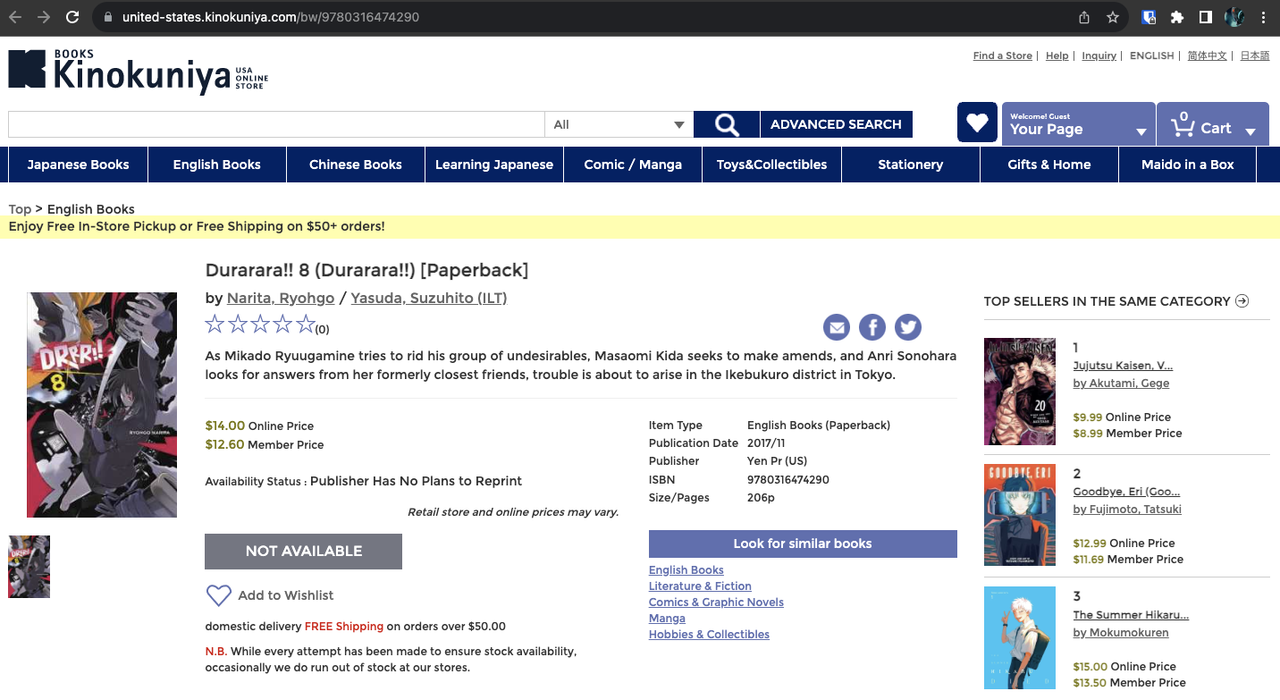
Task: Click Look for similar books button
Action: [x=803, y=544]
